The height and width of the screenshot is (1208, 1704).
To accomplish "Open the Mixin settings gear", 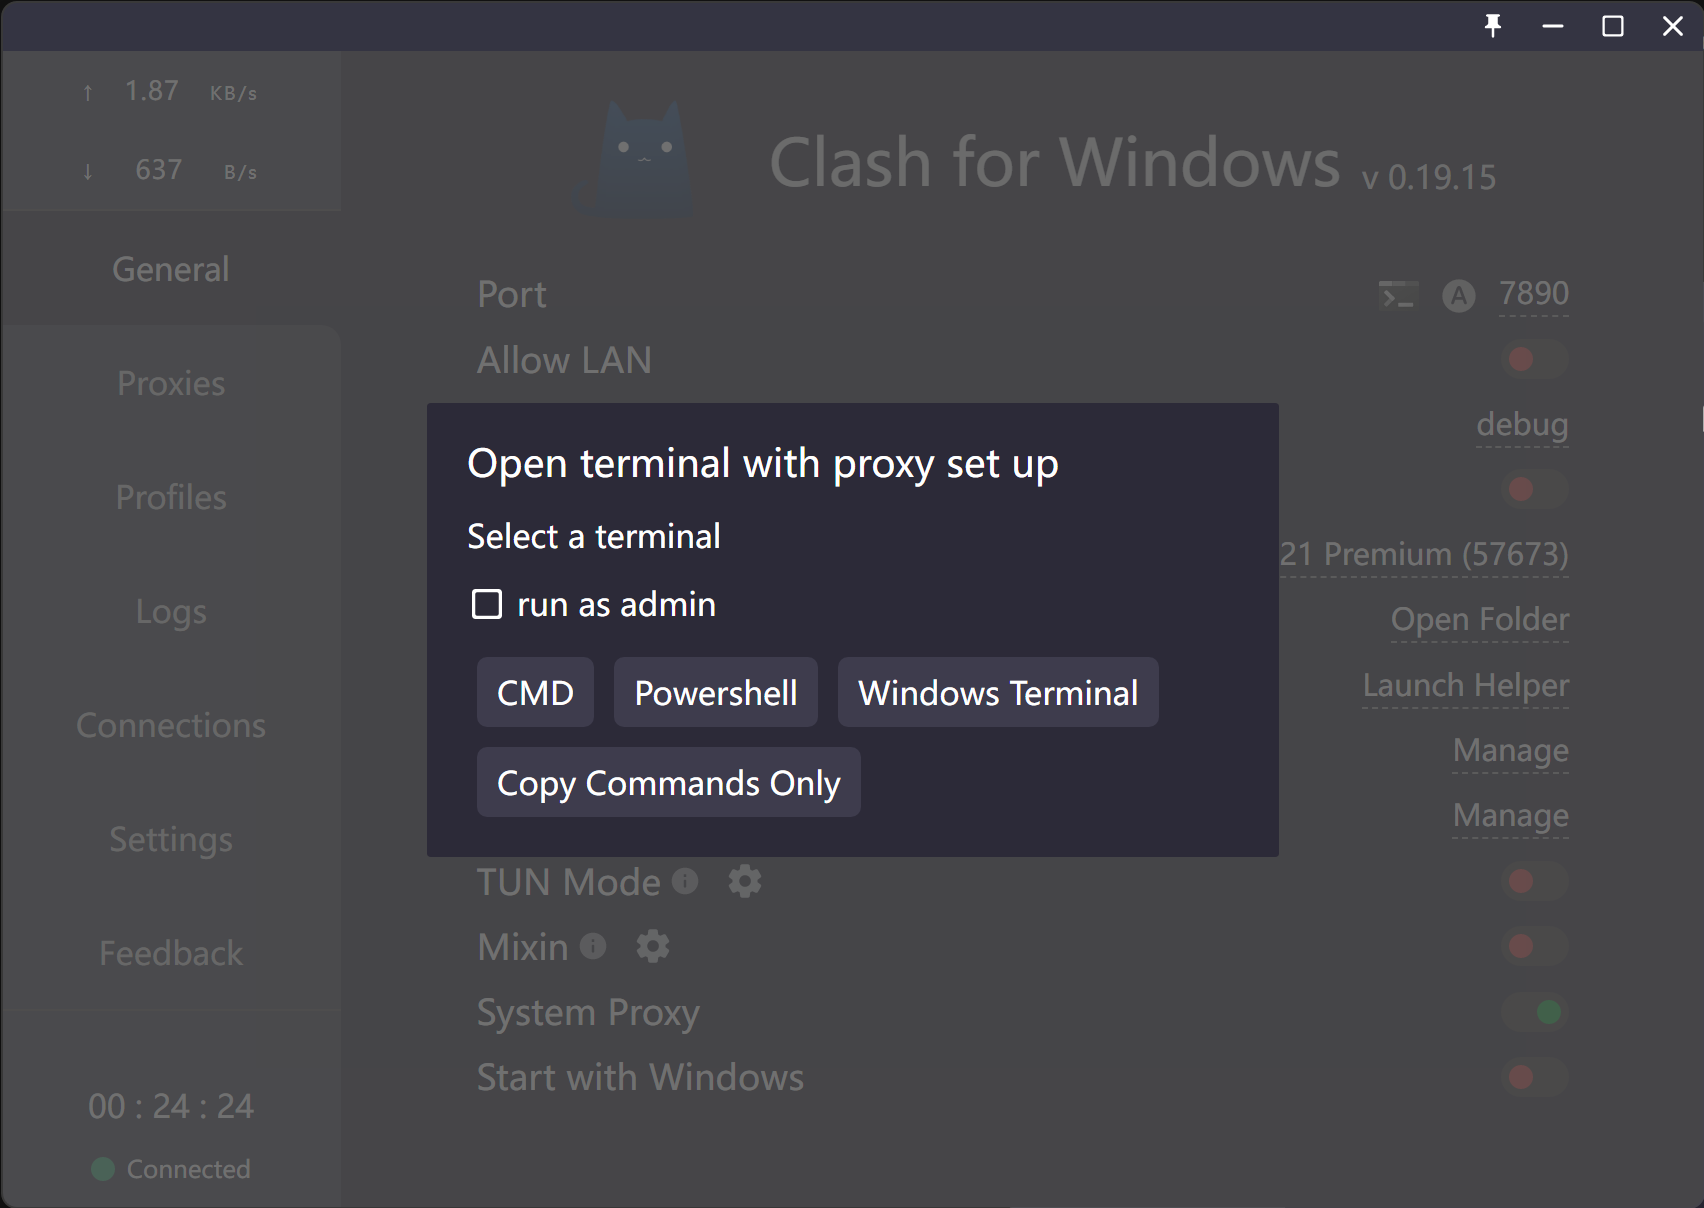I will click(x=653, y=946).
